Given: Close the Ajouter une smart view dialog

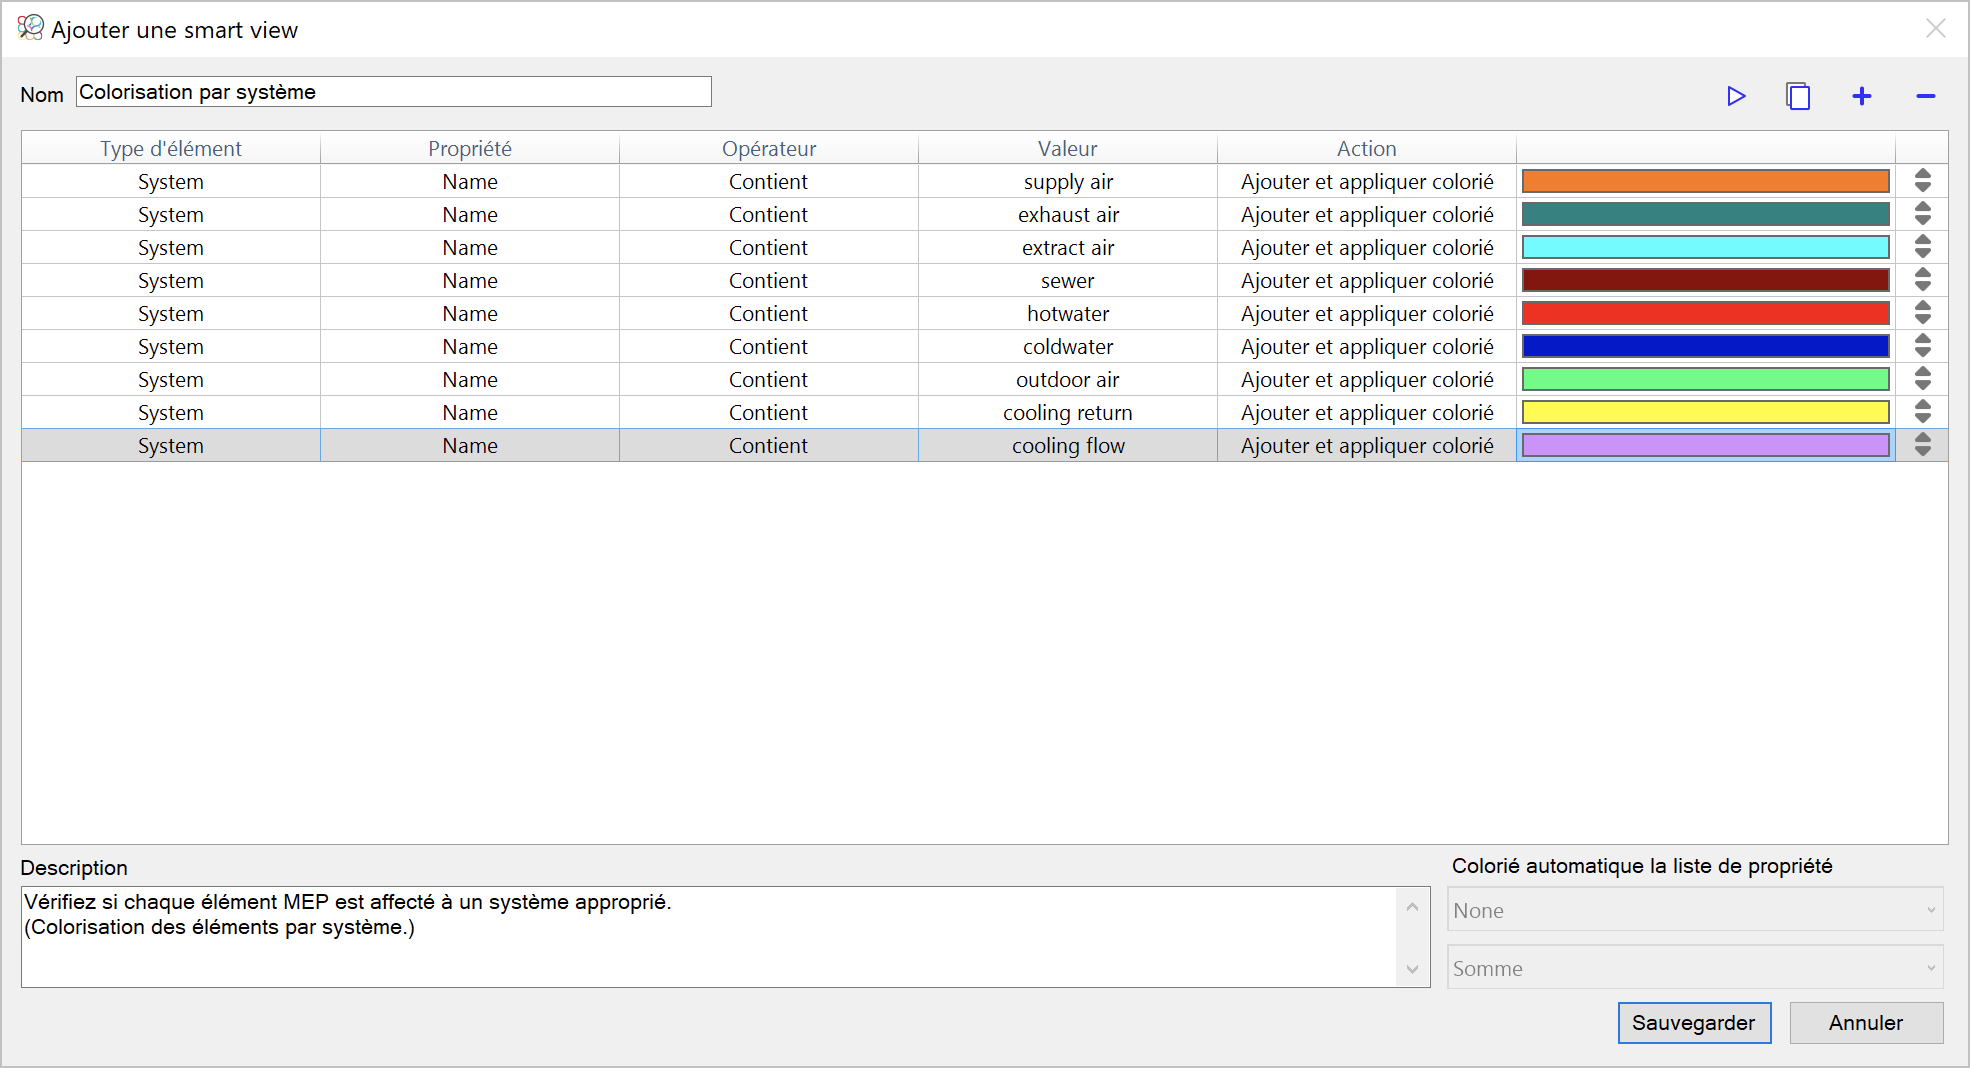Looking at the screenshot, I should (x=1935, y=28).
